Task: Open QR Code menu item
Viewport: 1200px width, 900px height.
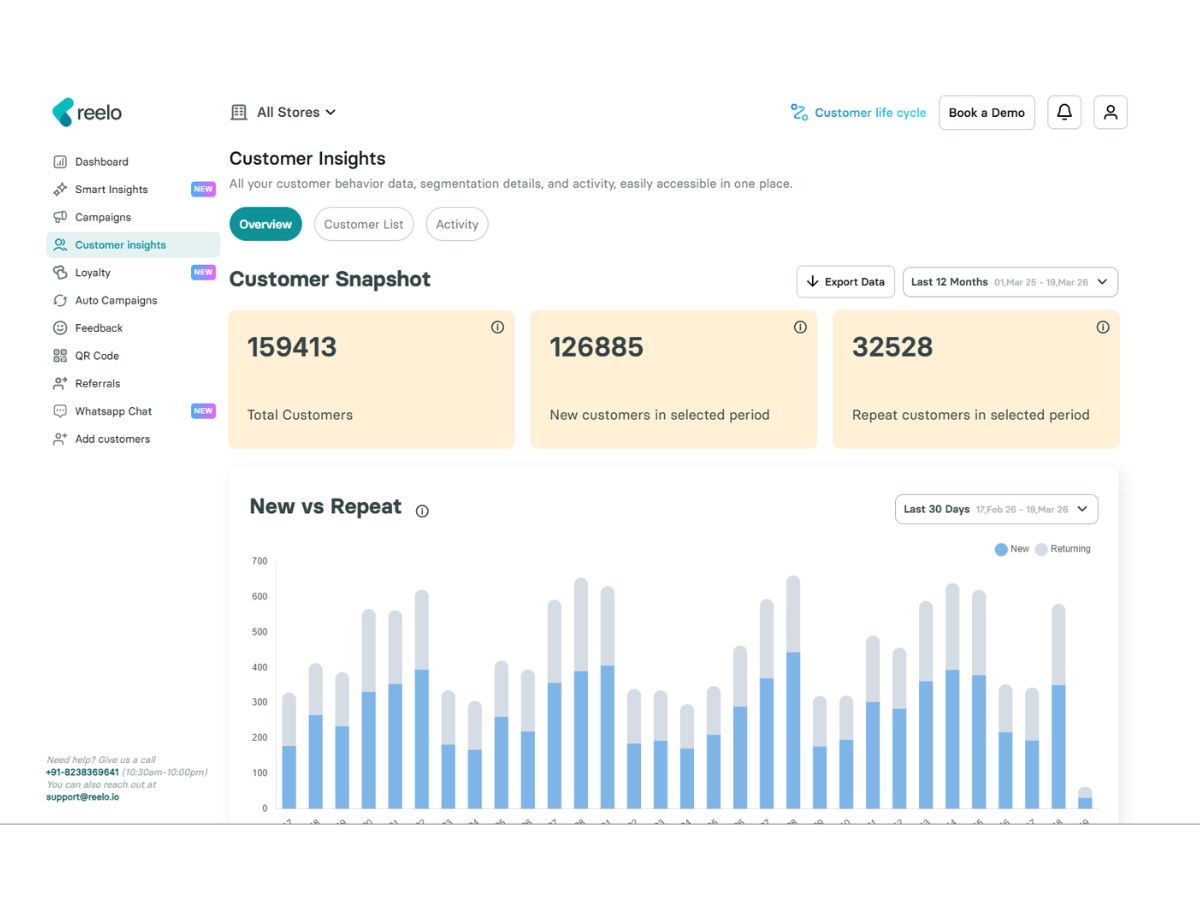Action: 133,356
